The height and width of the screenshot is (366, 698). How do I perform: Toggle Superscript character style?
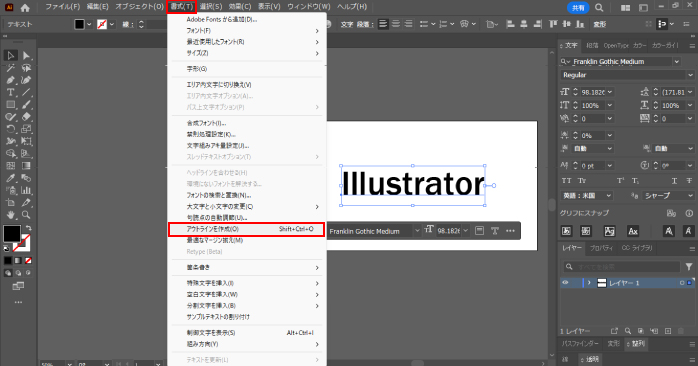(x=620, y=181)
